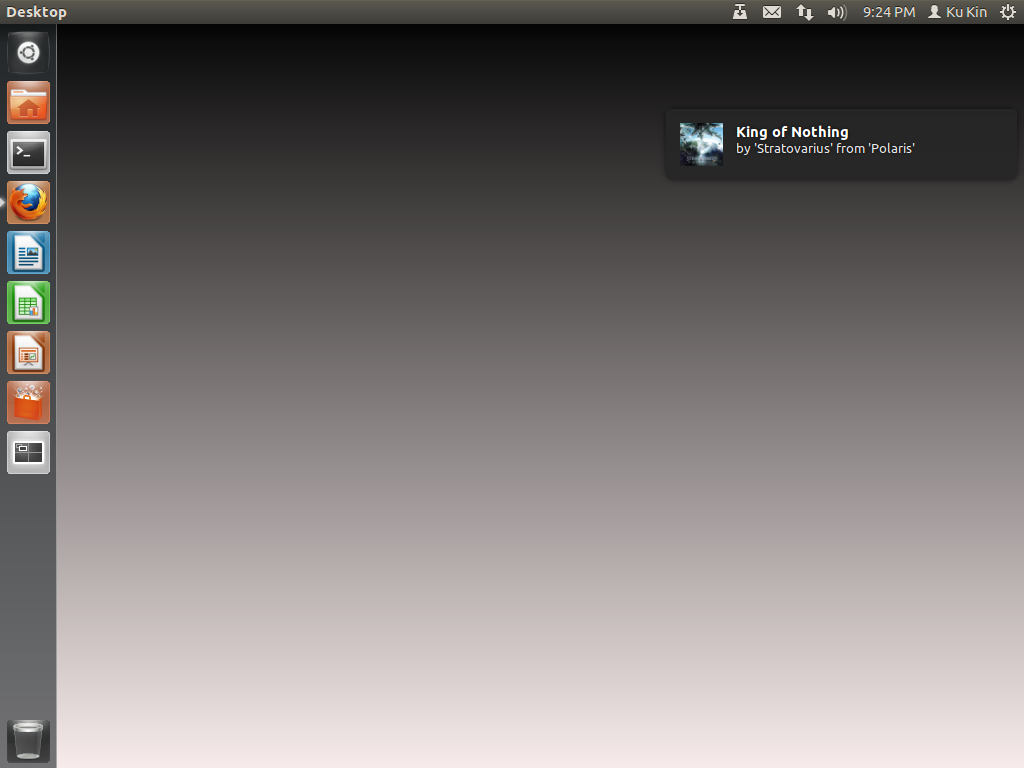Open the Ubuntu Software Center
Viewport: 1024px width, 768px height.
[x=28, y=402]
